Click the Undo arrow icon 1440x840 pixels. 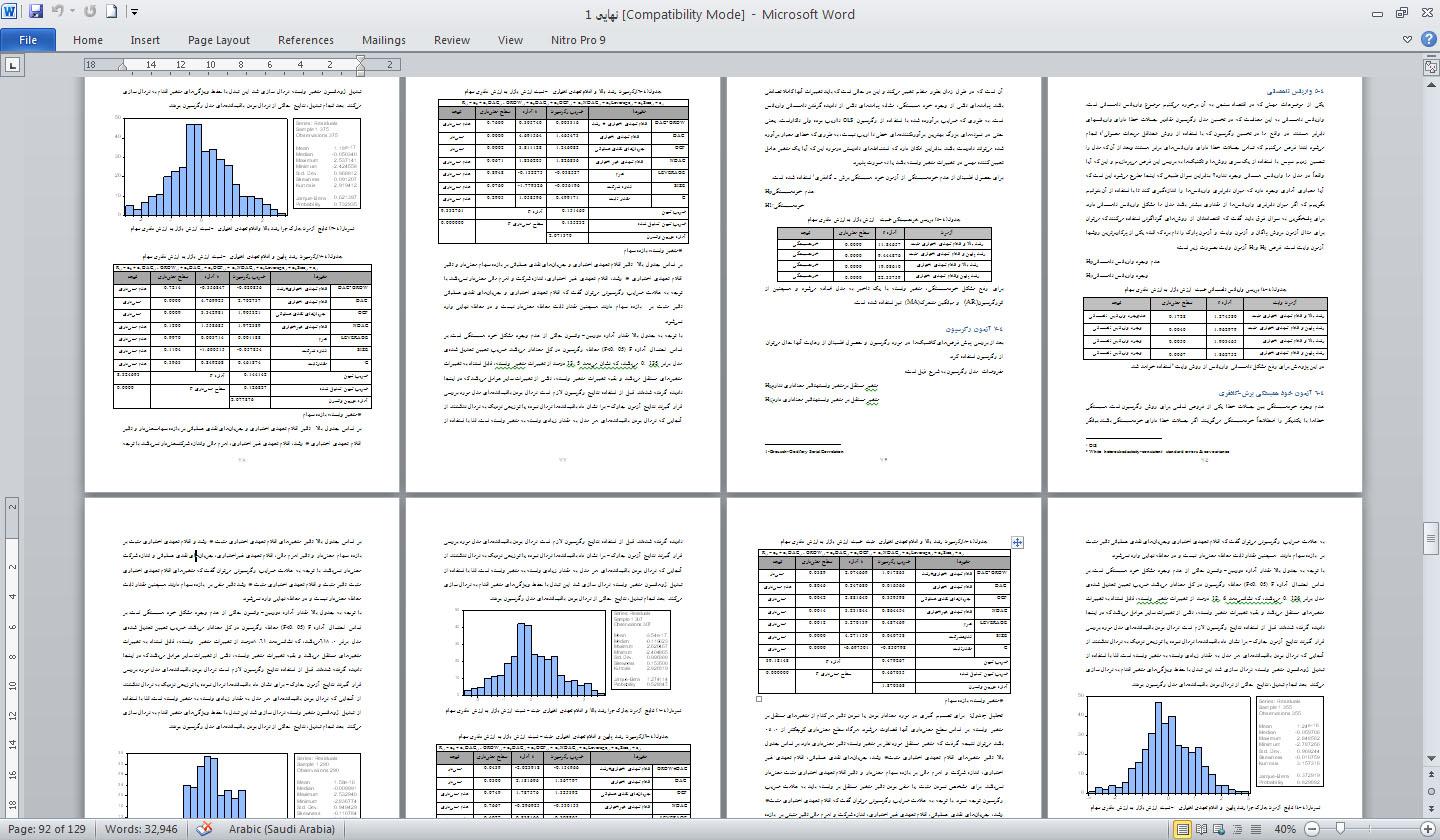point(57,12)
